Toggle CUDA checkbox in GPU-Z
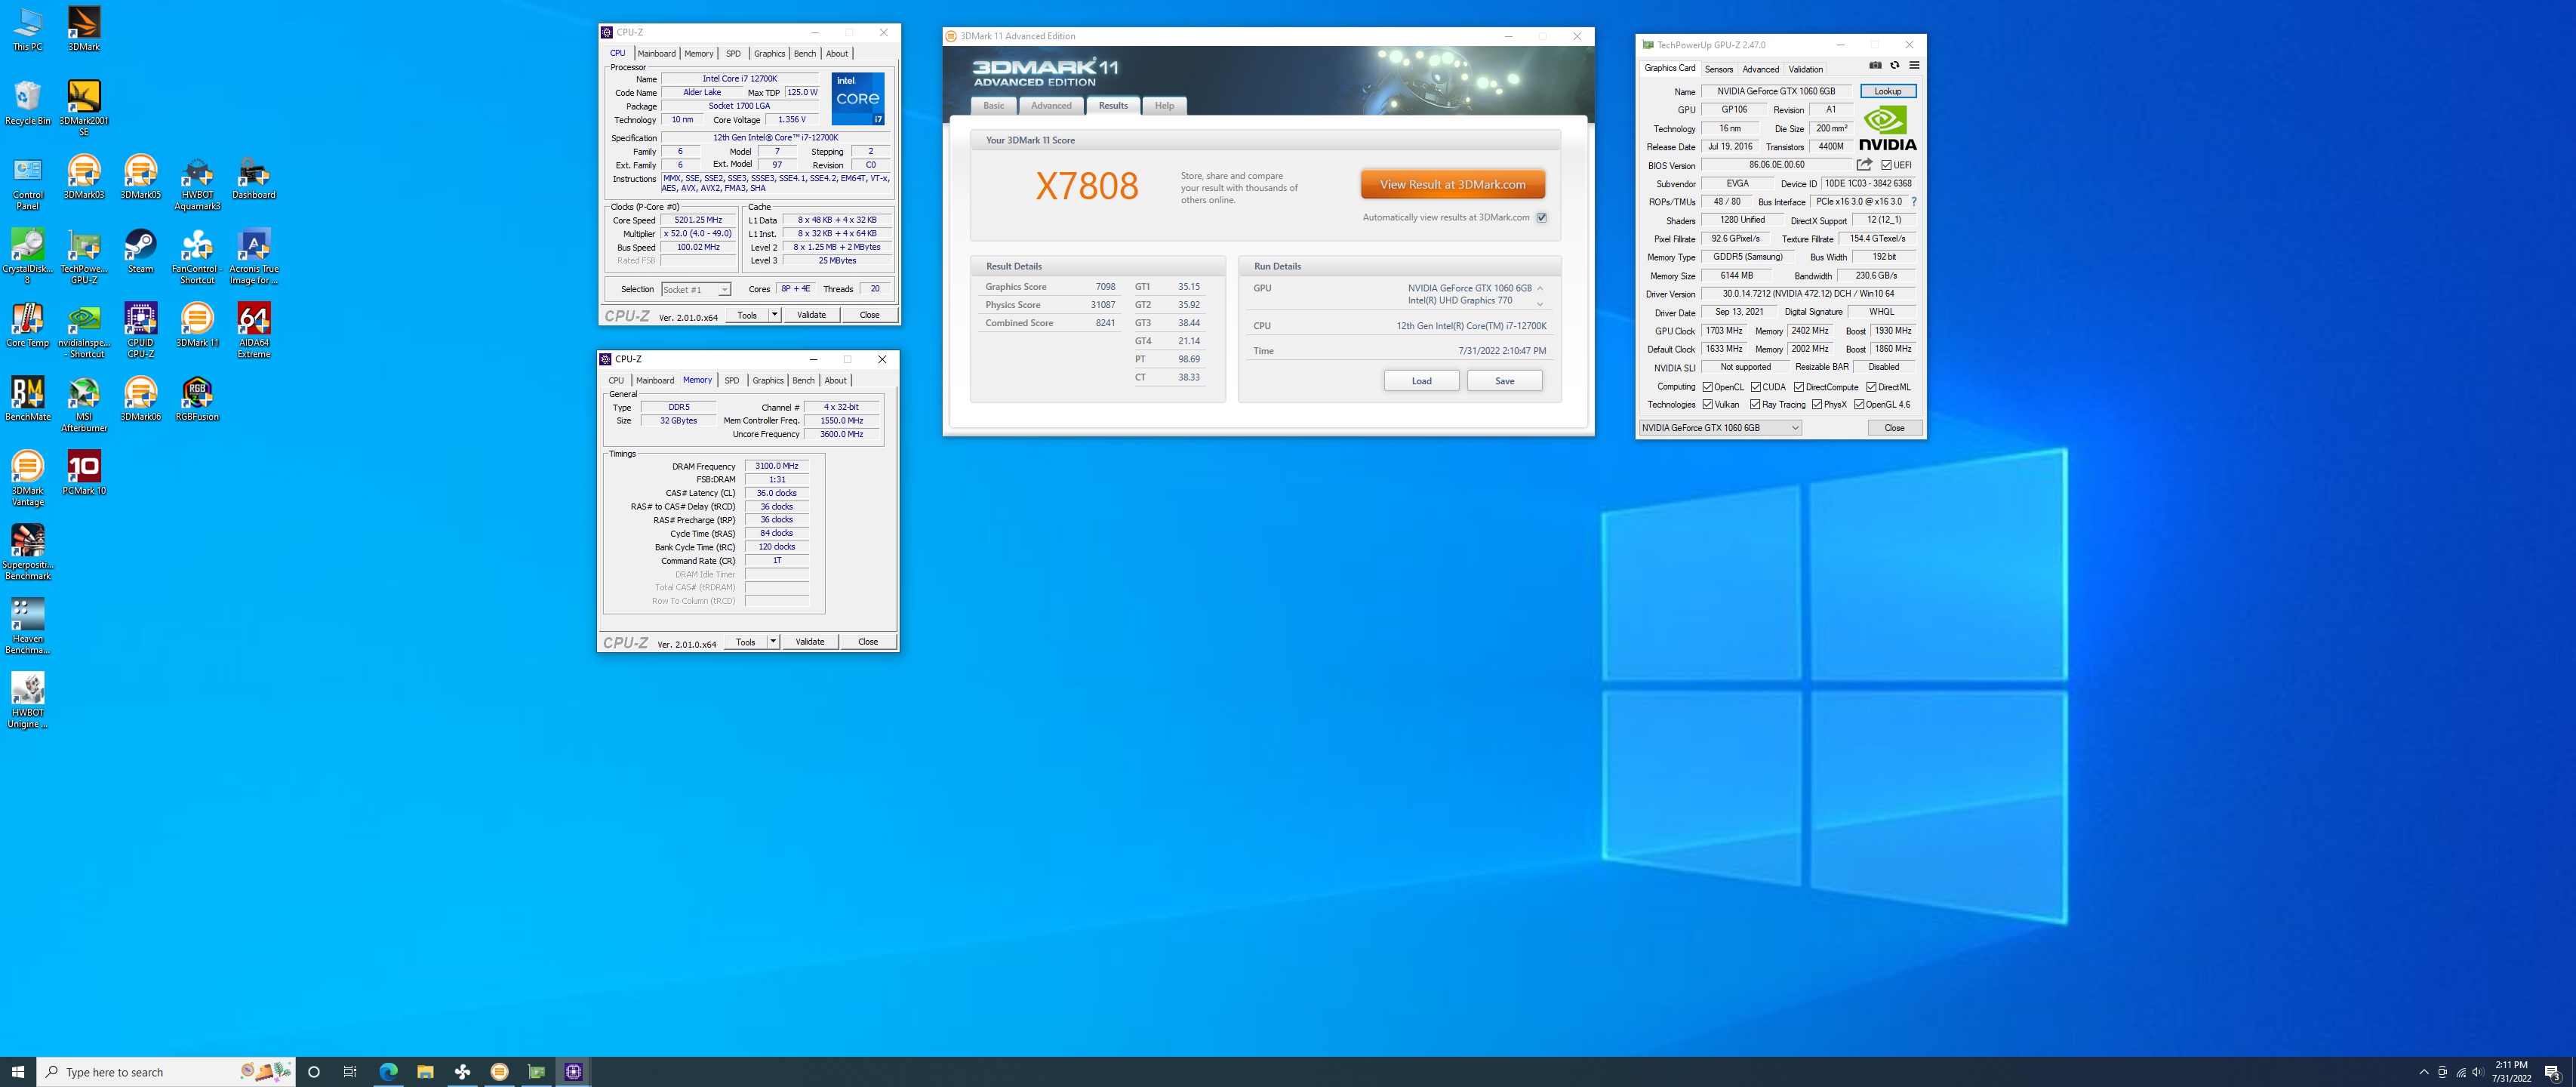Viewport: 2576px width, 1087px height. 1756,387
